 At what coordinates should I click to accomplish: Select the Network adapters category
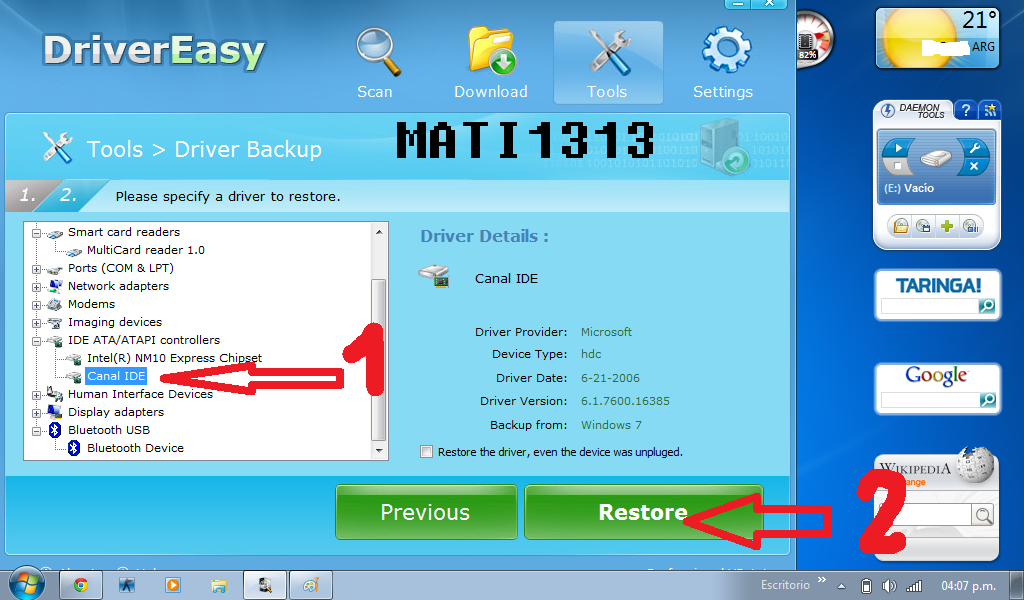118,286
